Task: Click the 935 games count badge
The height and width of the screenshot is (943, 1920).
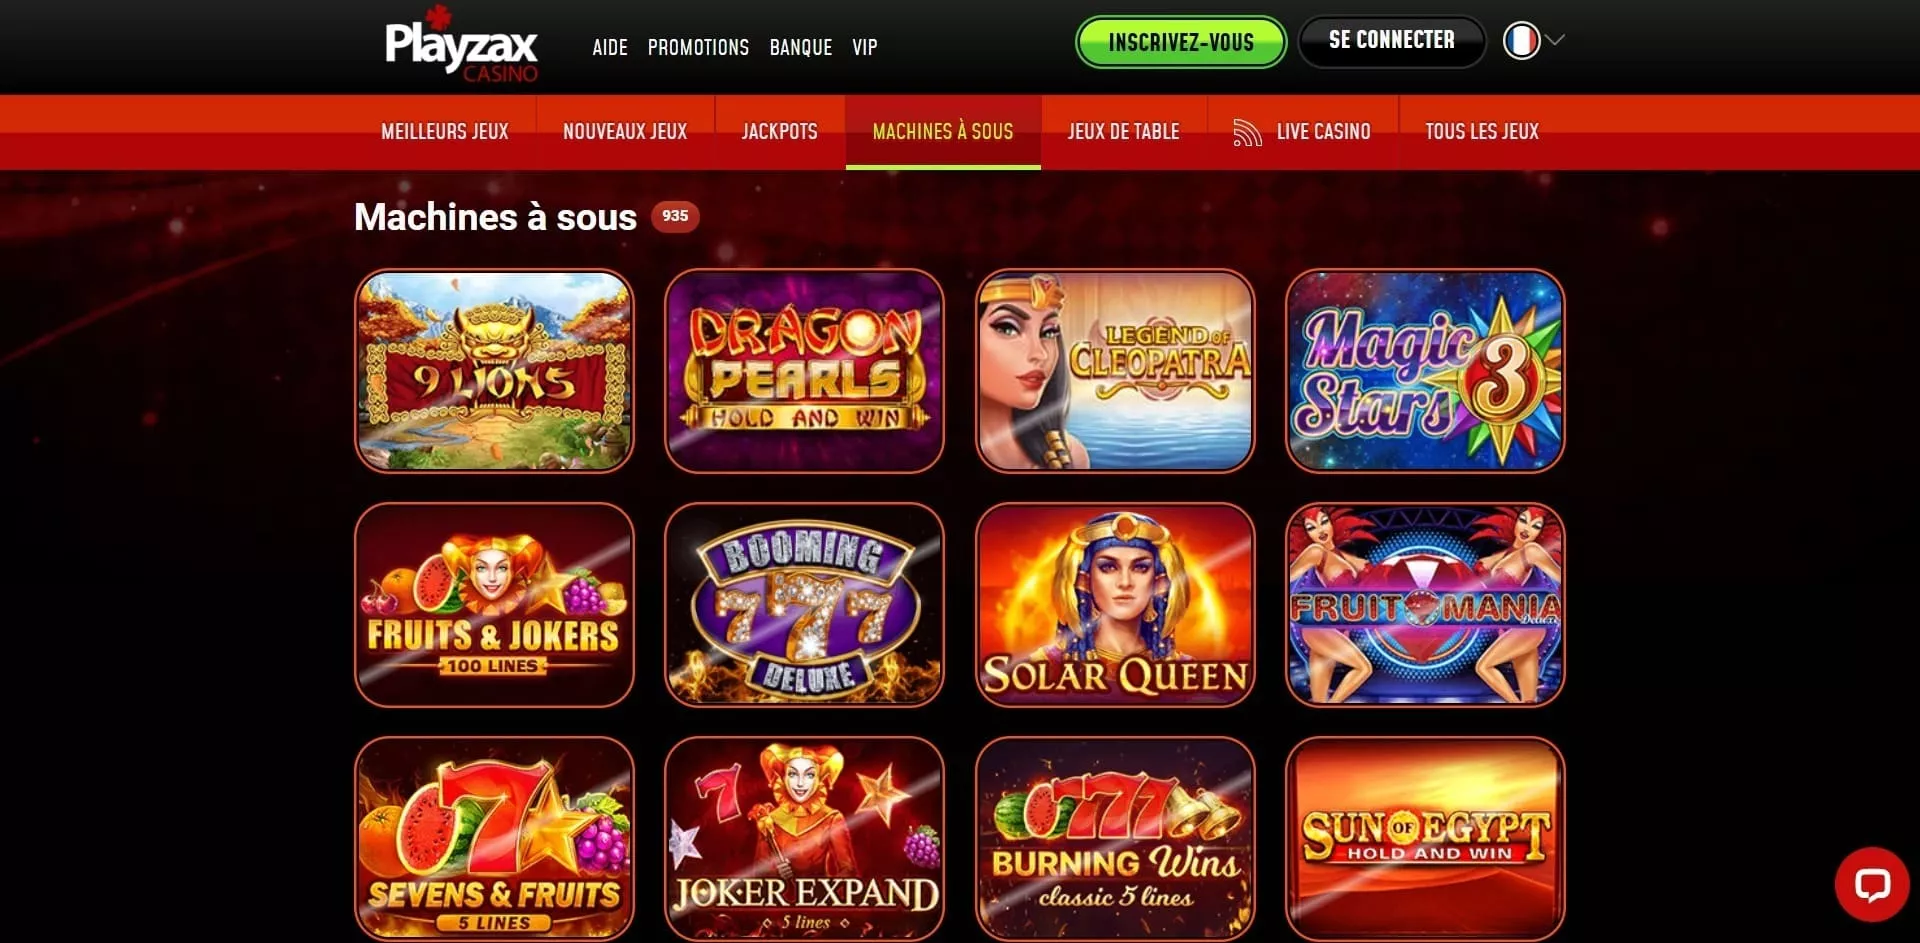Action: 675,216
